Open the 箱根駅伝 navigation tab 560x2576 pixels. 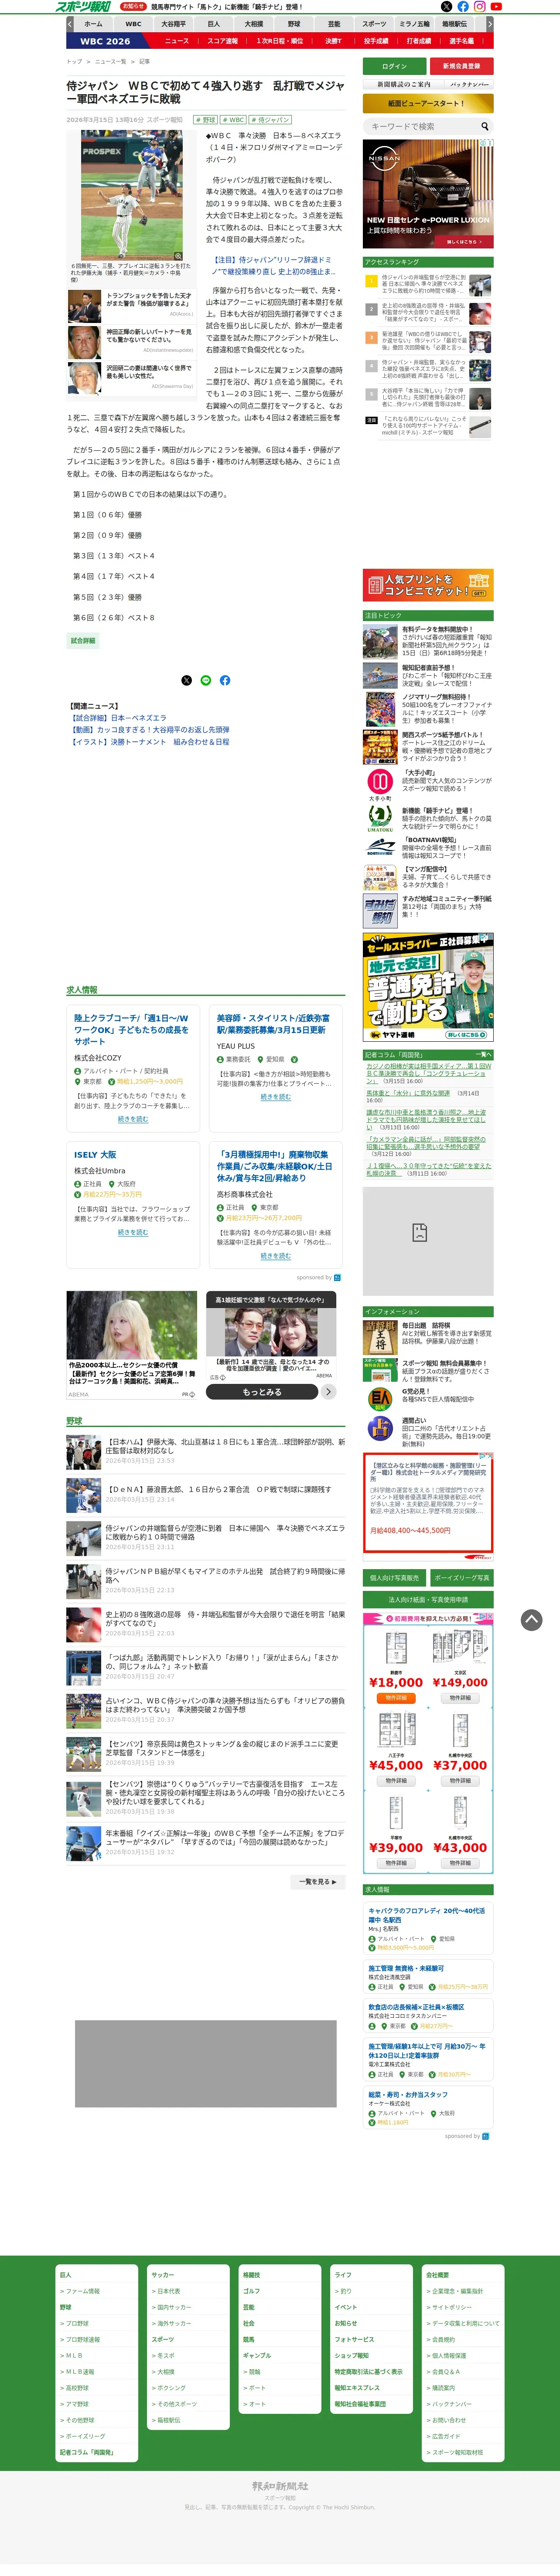click(x=454, y=23)
